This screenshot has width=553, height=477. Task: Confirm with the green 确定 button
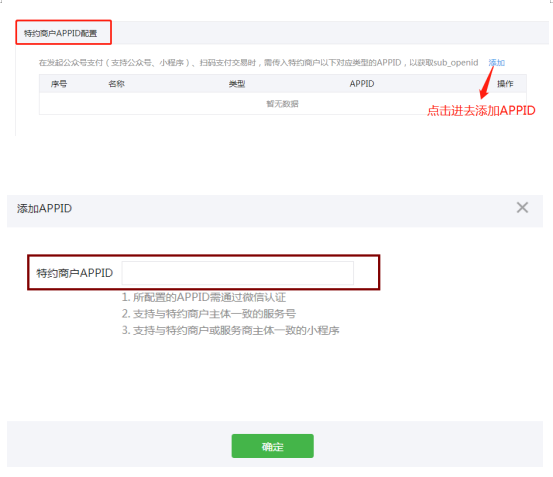coord(272,446)
